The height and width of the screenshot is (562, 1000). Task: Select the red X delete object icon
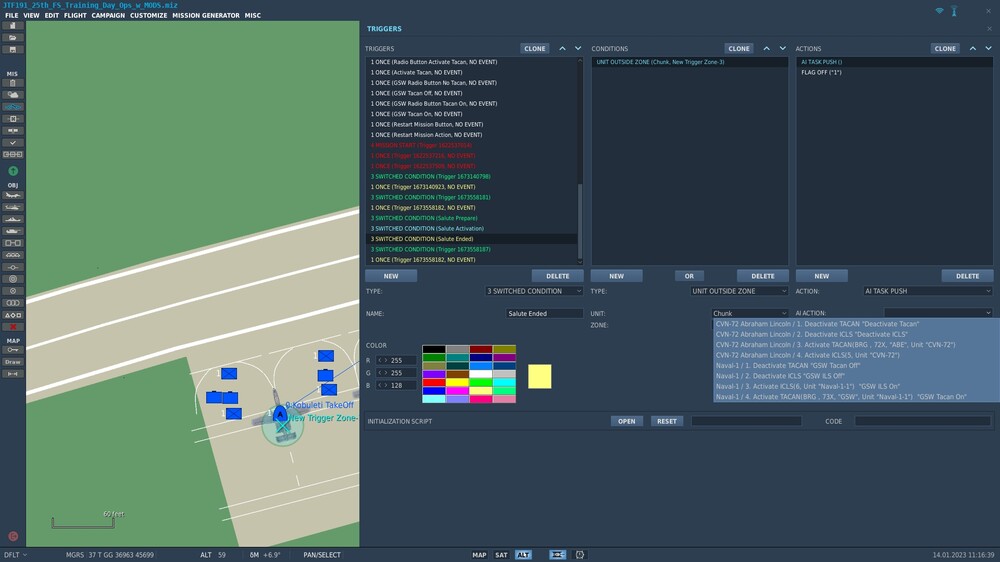pyautogui.click(x=13, y=327)
